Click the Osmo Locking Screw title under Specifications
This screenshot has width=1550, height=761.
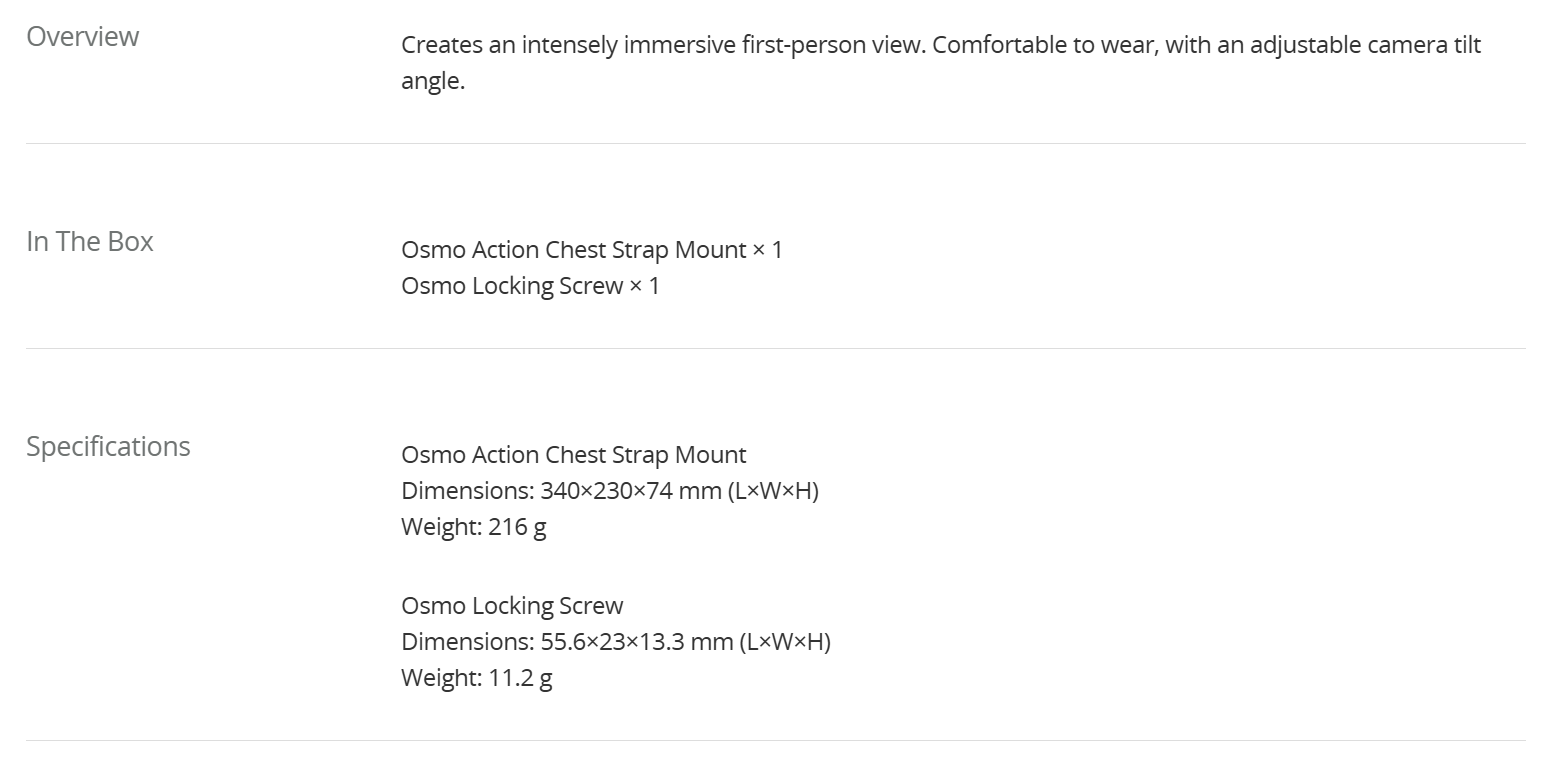click(512, 606)
